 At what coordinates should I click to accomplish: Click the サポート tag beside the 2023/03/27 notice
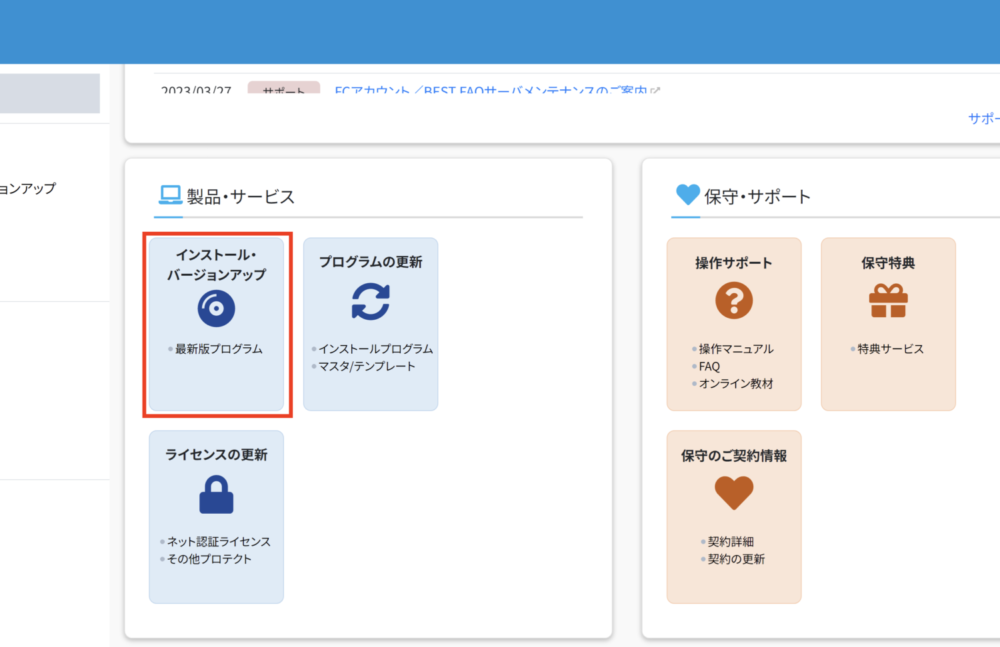(x=284, y=89)
